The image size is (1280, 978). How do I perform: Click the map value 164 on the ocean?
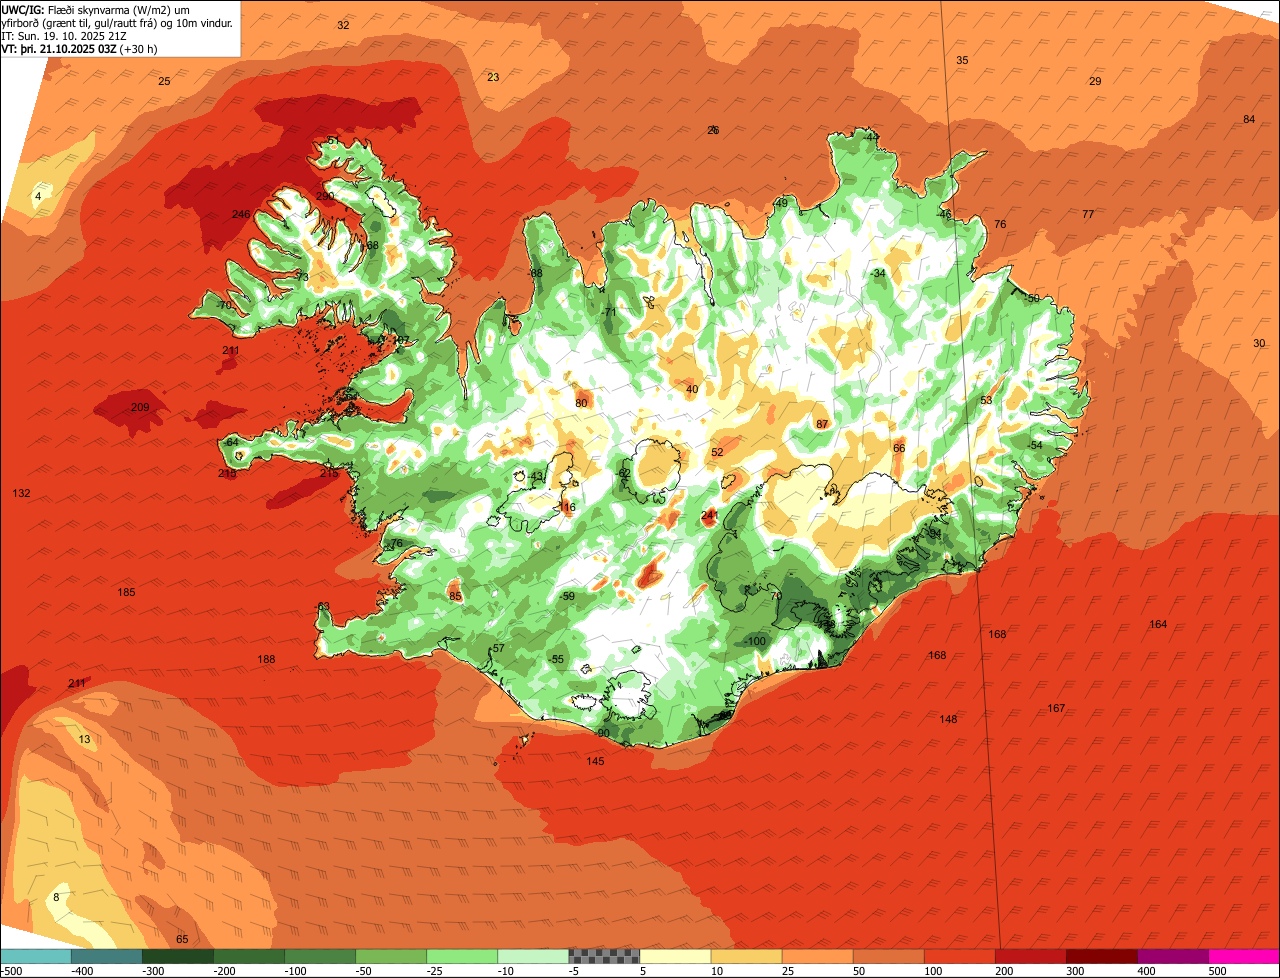coord(1158,624)
